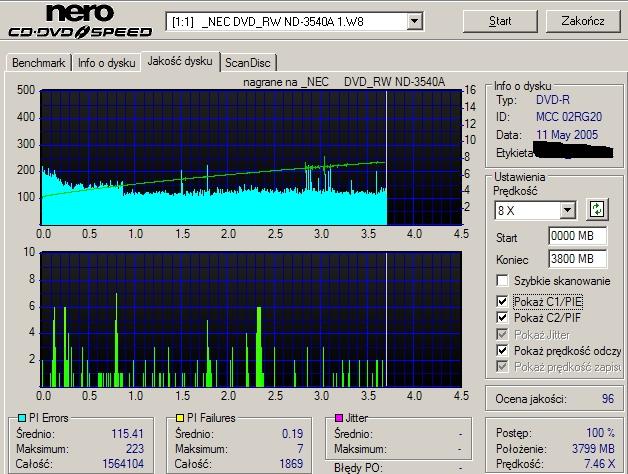This screenshot has height=474, width=628.
Task: Click the Nero CD-DVD Speed logo
Action: pos(80,21)
